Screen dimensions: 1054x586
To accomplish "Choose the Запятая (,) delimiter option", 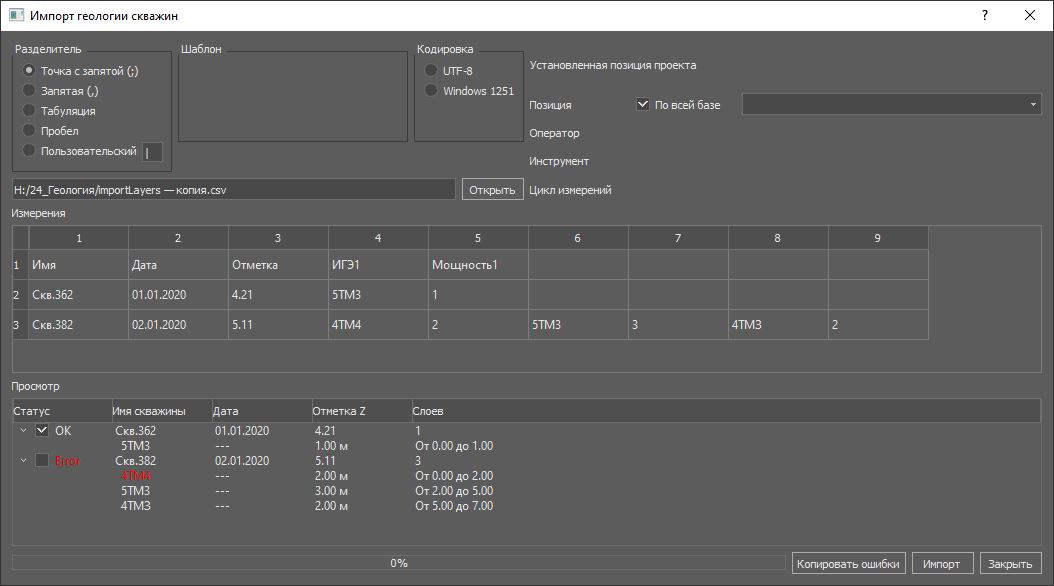I will 29,91.
